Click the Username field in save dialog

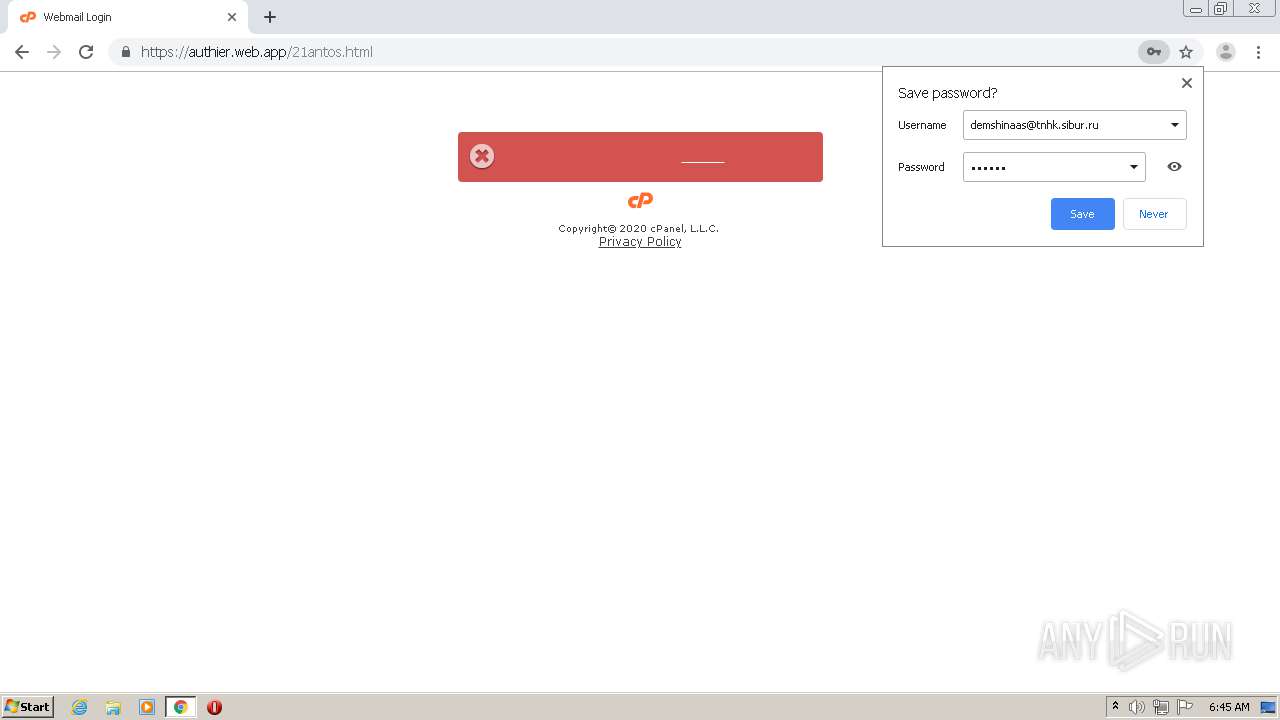1074,125
